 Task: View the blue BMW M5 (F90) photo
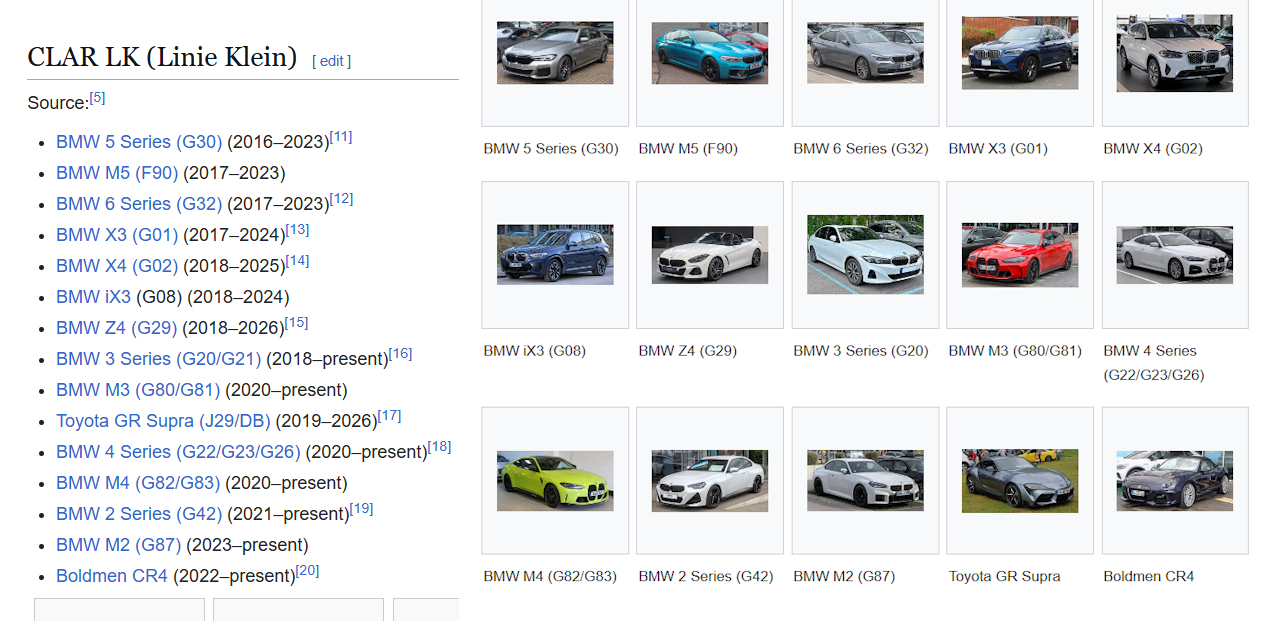point(710,53)
